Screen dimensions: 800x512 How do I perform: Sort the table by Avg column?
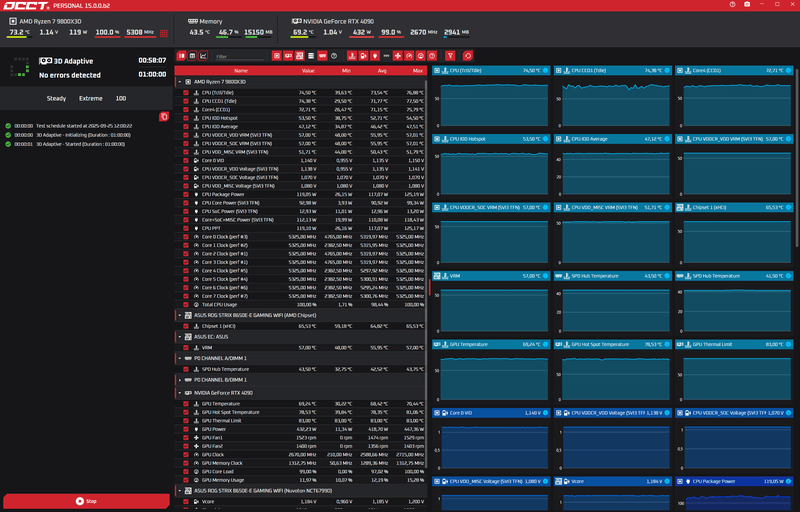(382, 71)
